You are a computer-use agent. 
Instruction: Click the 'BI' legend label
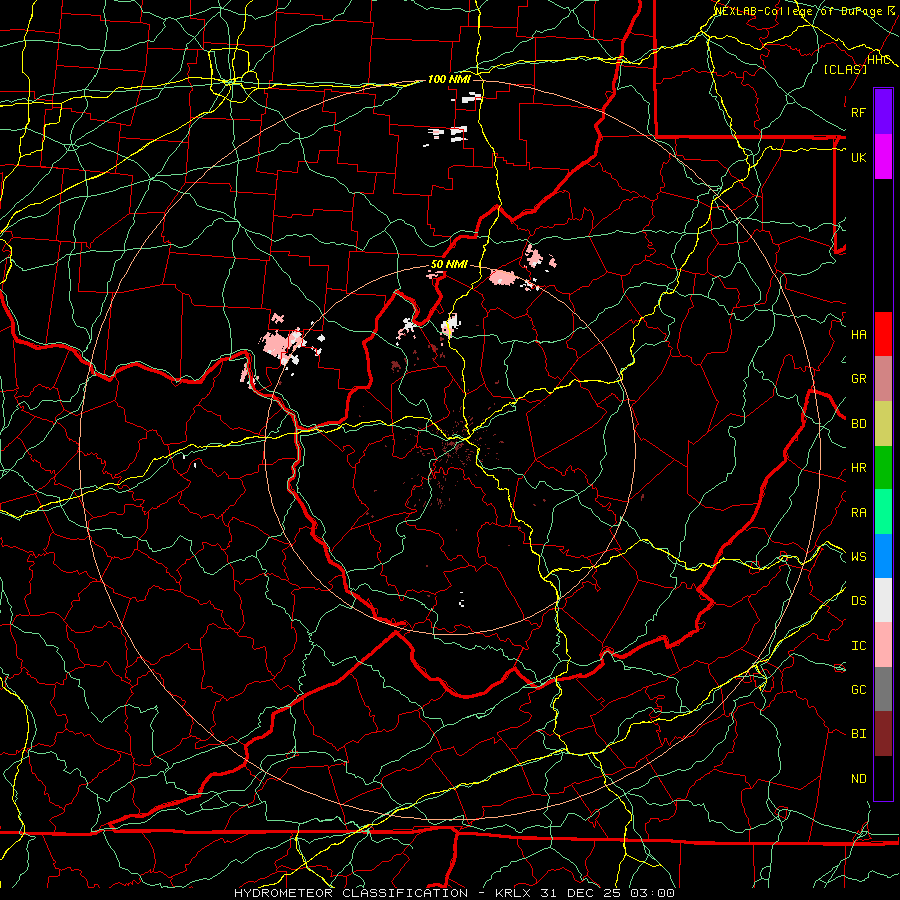tap(858, 734)
